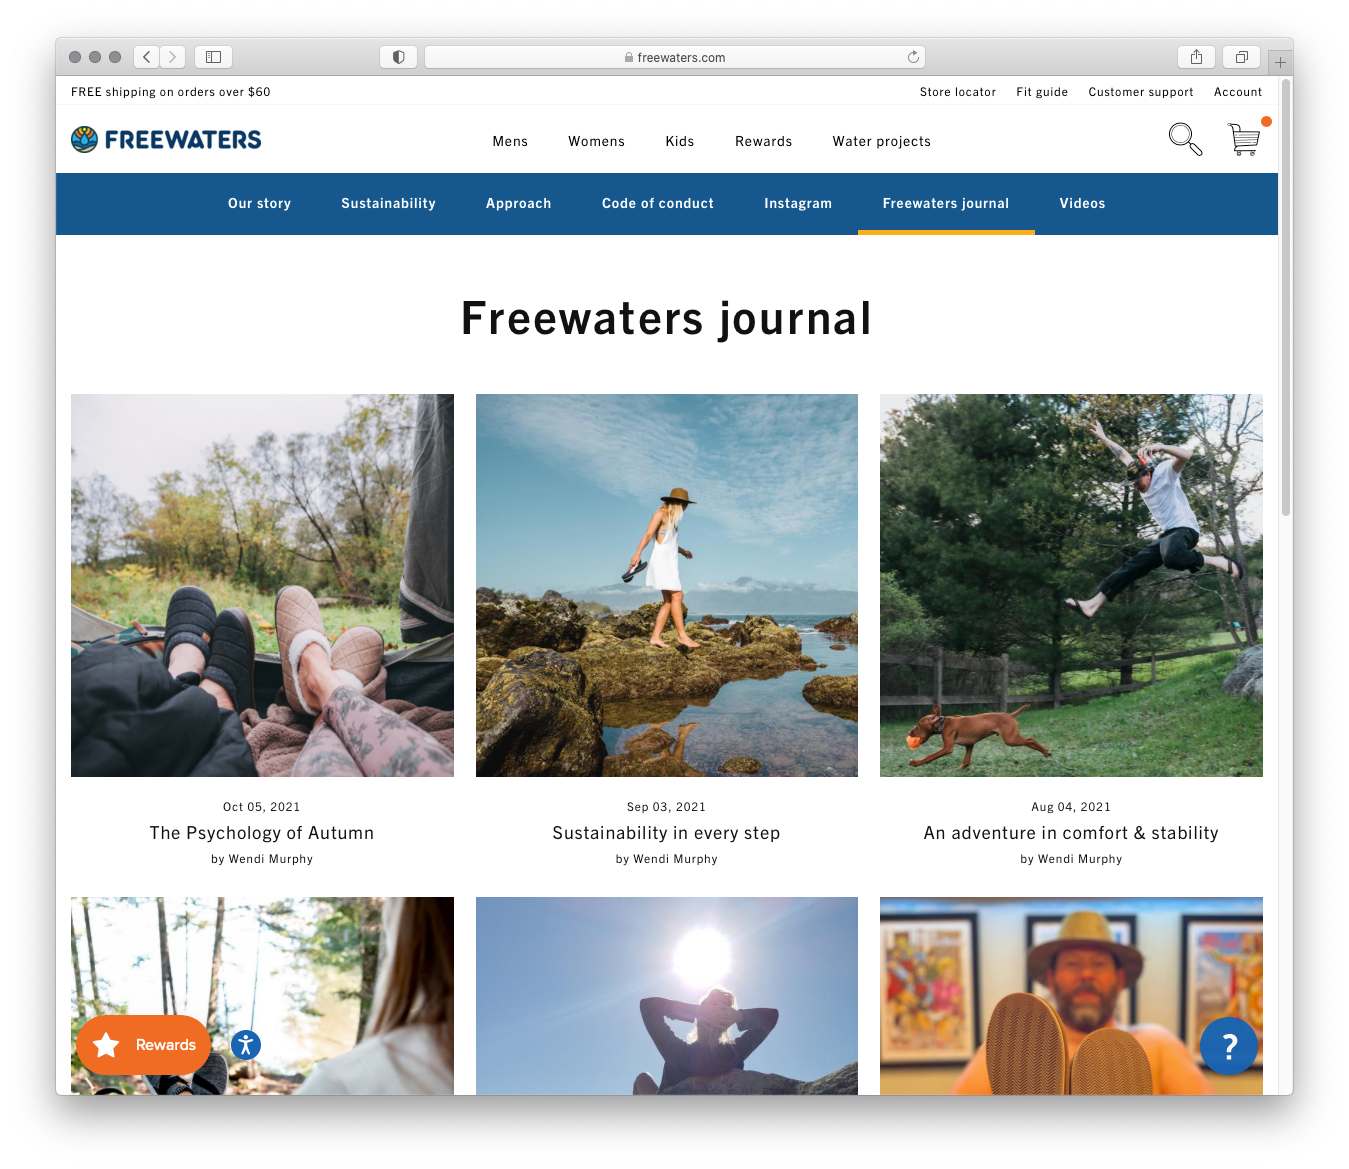The width and height of the screenshot is (1349, 1169).
Task: Click the freewaters.com address bar
Action: click(x=675, y=57)
